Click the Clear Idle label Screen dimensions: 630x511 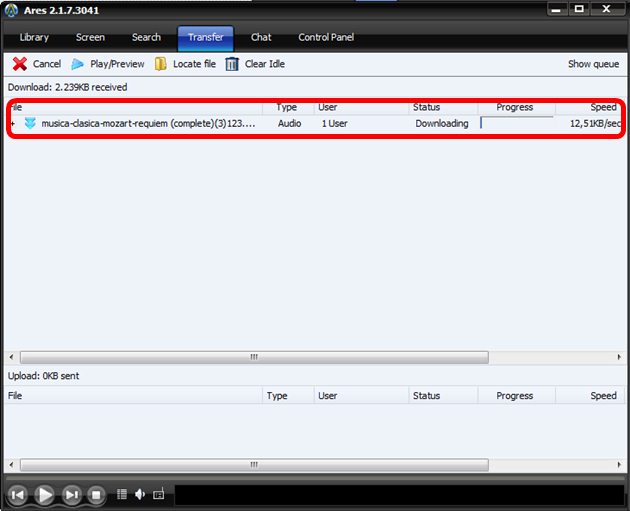point(265,64)
